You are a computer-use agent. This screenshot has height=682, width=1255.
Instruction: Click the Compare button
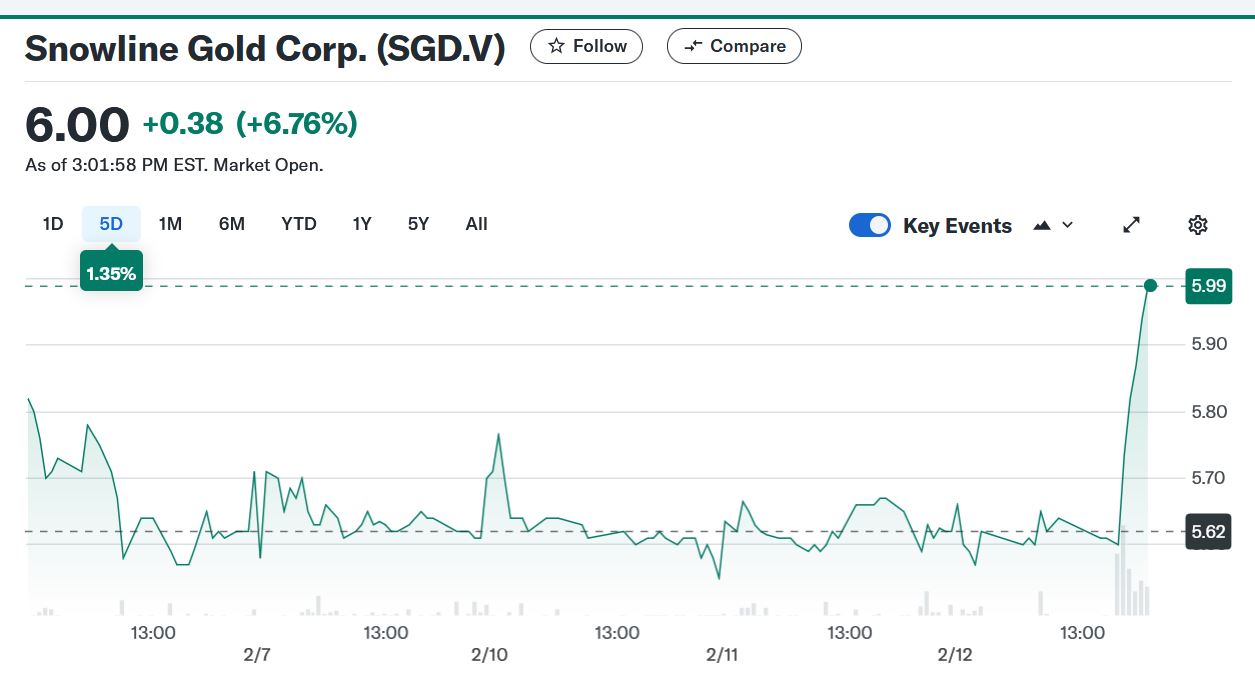click(734, 46)
